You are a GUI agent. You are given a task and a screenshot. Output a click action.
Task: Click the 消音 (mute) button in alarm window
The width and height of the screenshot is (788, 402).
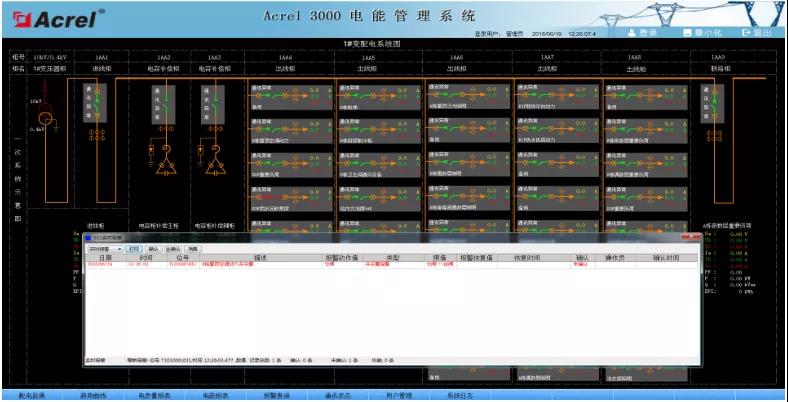(x=193, y=249)
